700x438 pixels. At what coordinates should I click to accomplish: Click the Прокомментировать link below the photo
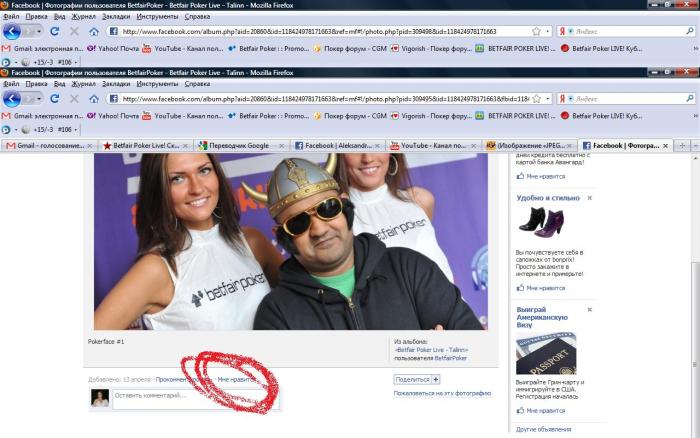[x=183, y=380]
